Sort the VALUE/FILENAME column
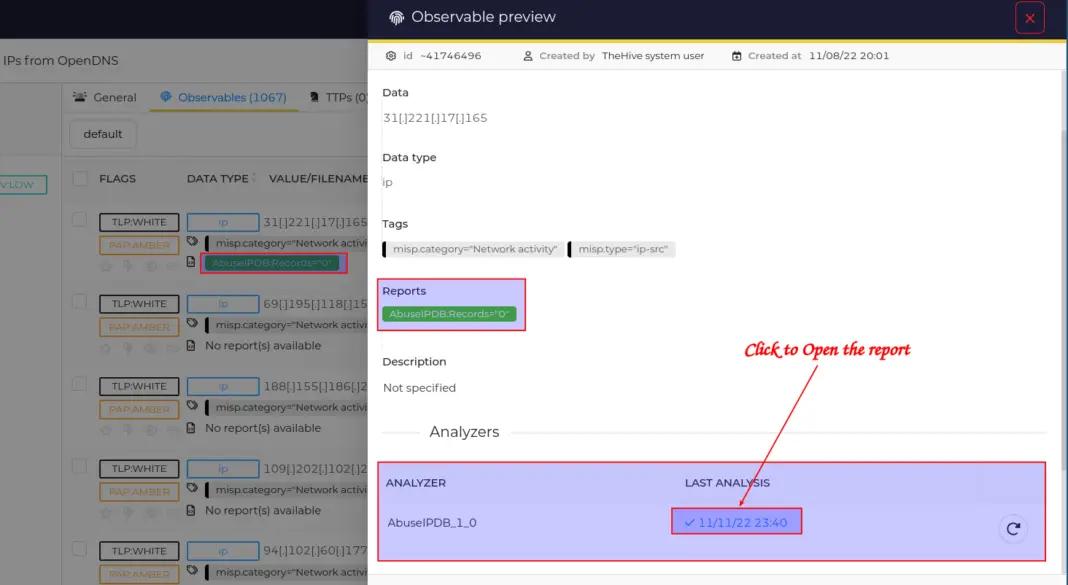The height and width of the screenshot is (585, 1068). point(319,178)
